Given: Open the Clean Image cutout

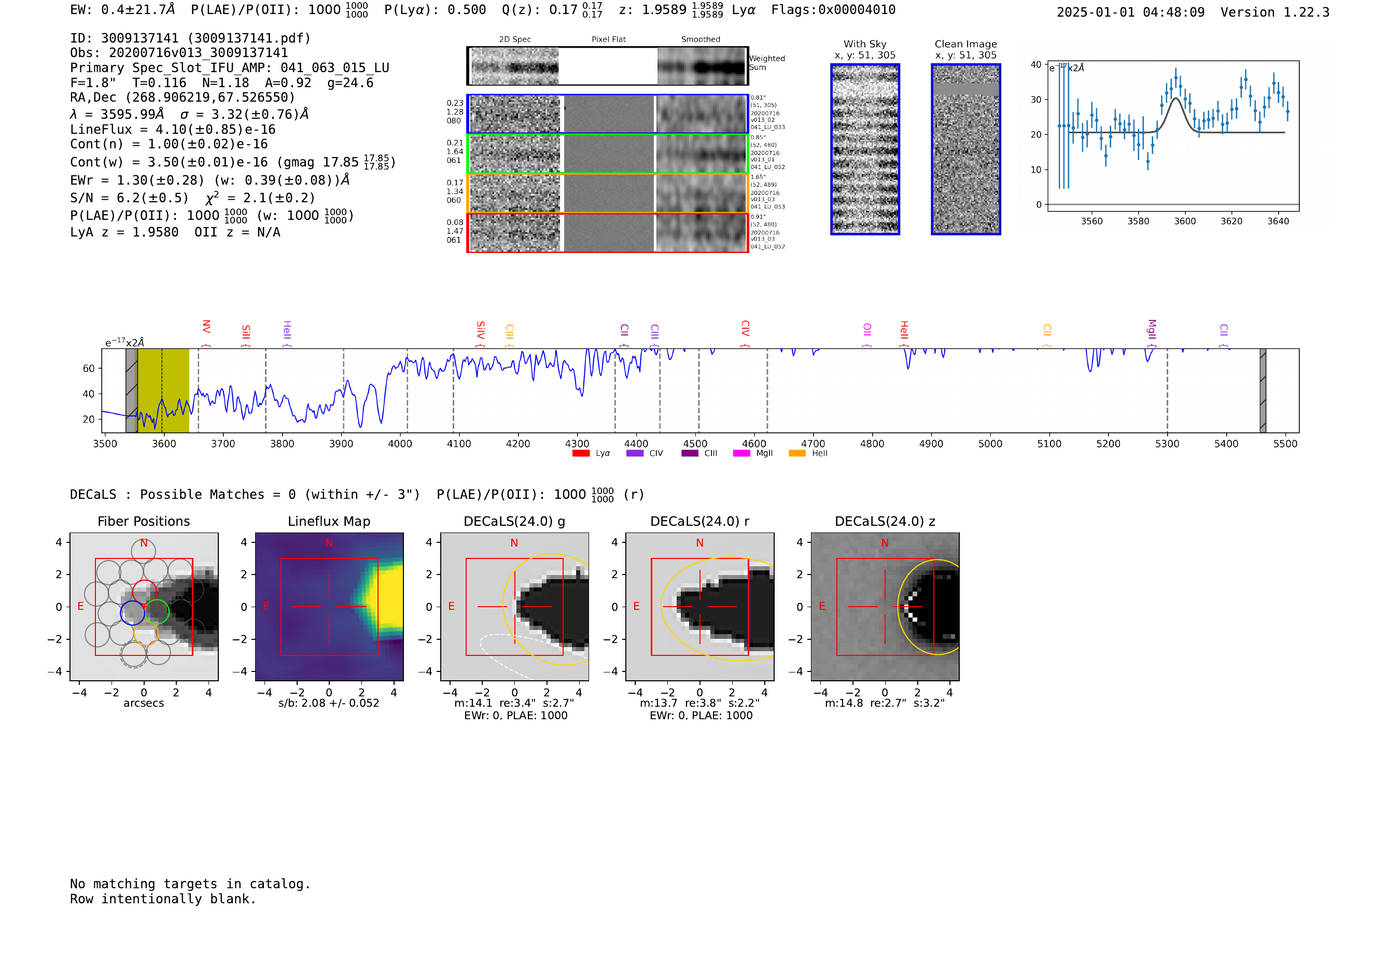Looking at the screenshot, I should (966, 149).
